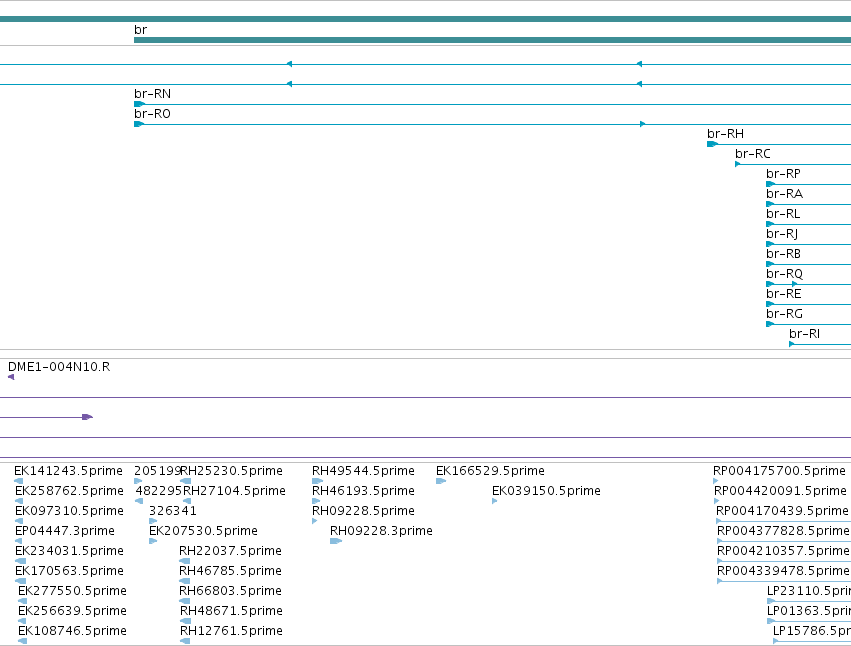Click the br-RH start exon glyph
This screenshot has height=646, width=851.
pos(712,144)
